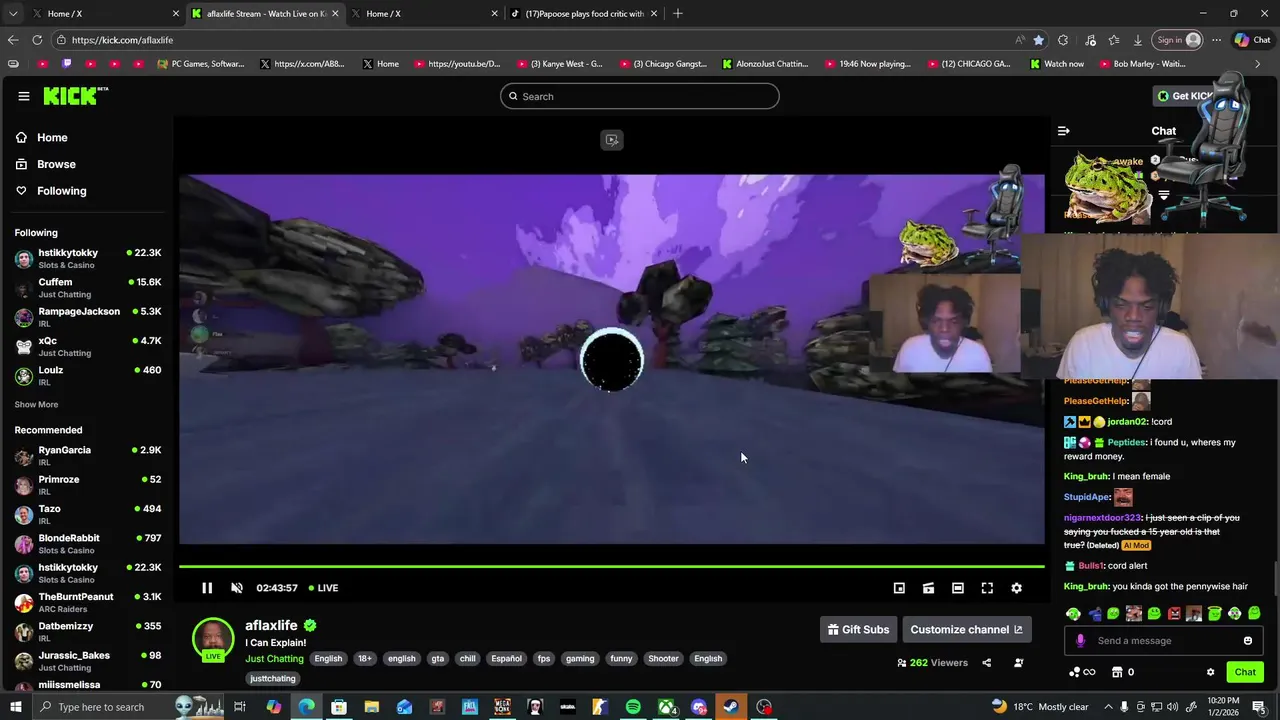Open BlondeRabbit recommended channel
The image size is (1280, 720).
tap(88, 544)
